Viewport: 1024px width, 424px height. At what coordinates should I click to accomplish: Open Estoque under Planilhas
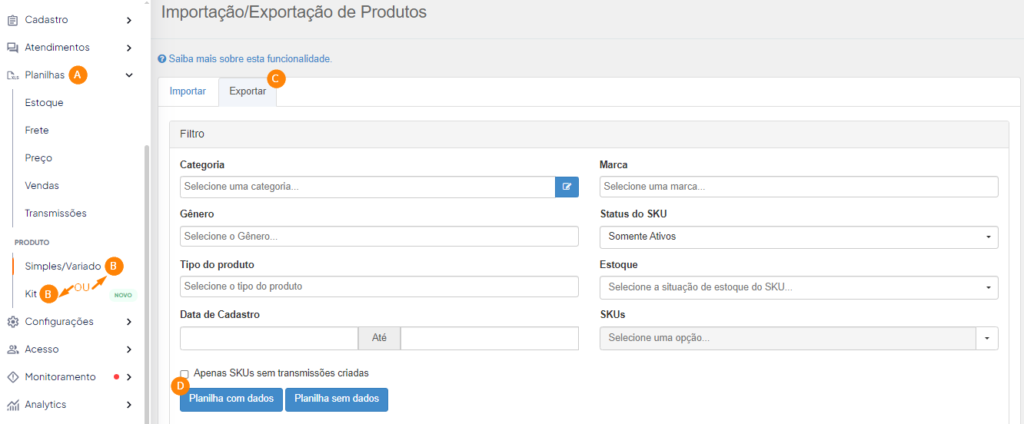44,103
